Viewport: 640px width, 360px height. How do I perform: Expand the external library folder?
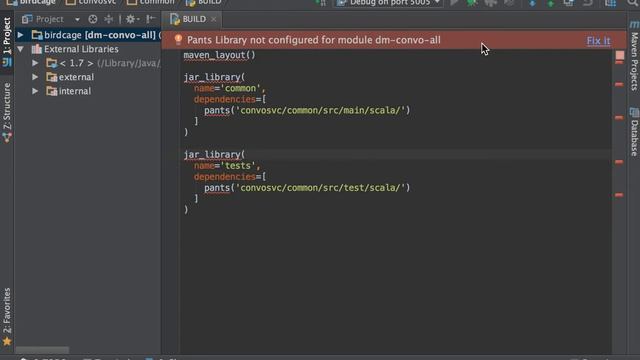coord(35,77)
